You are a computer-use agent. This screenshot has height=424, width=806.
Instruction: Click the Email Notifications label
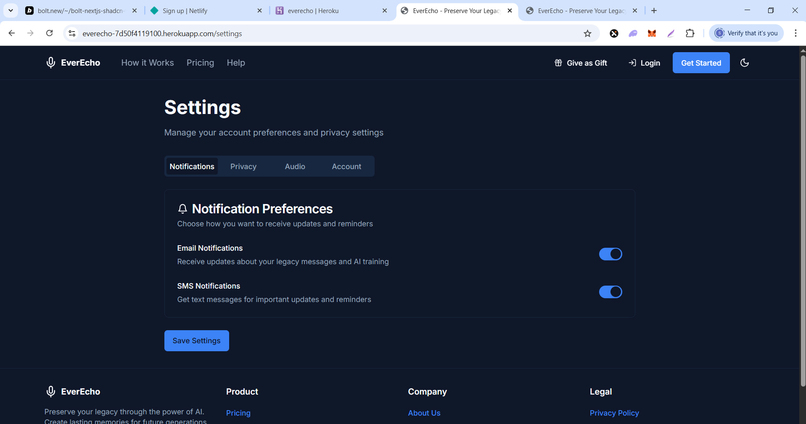point(210,248)
